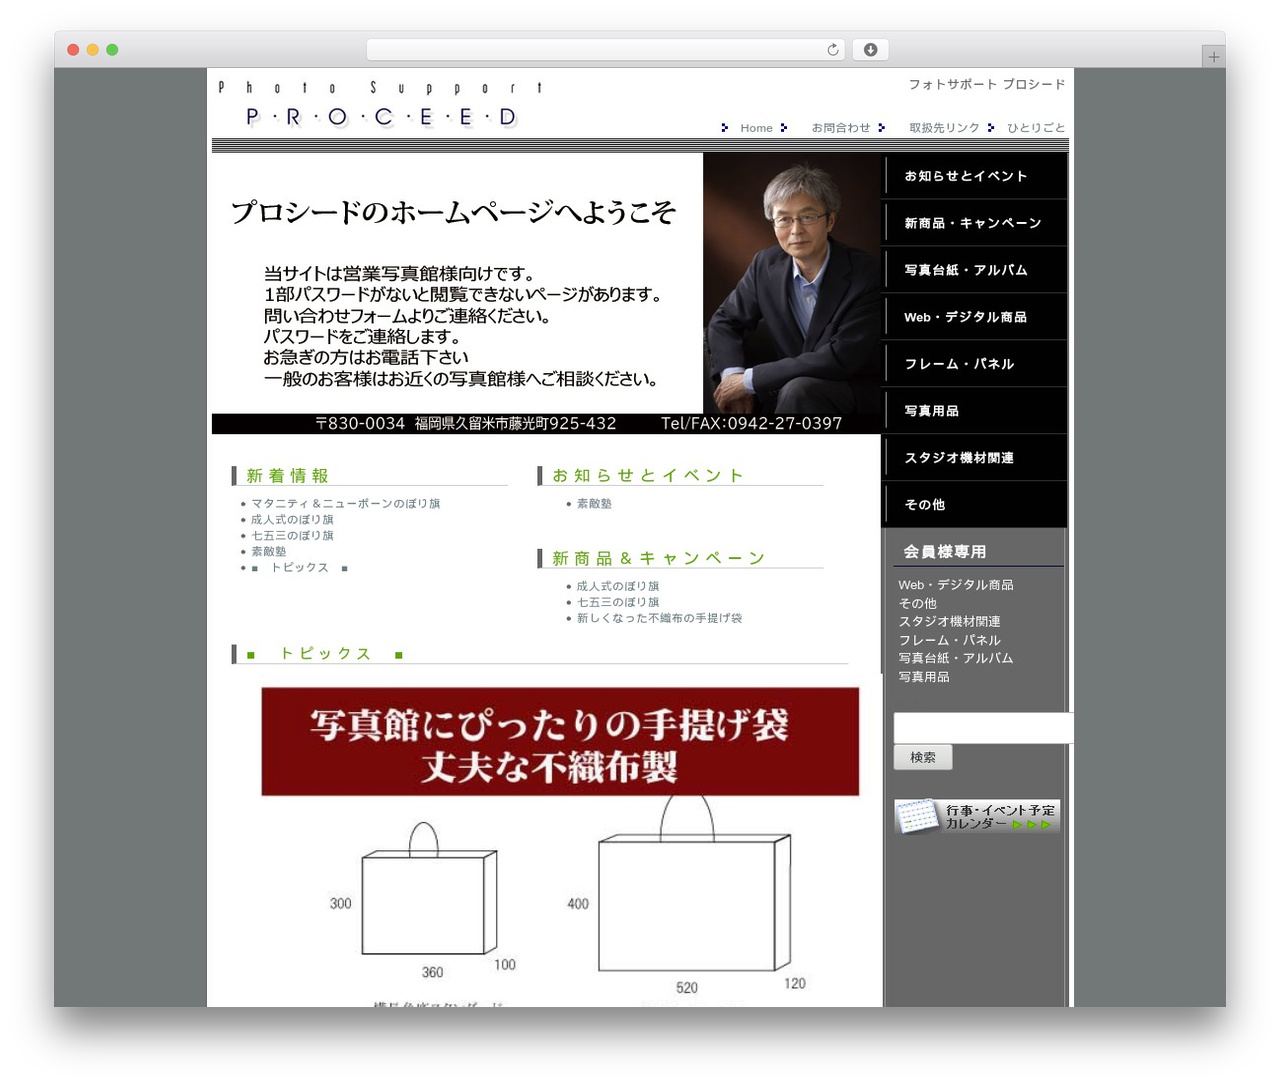This screenshot has height=1084, width=1280.
Task: Open members-only 写真用品 link
Action: tap(923, 678)
